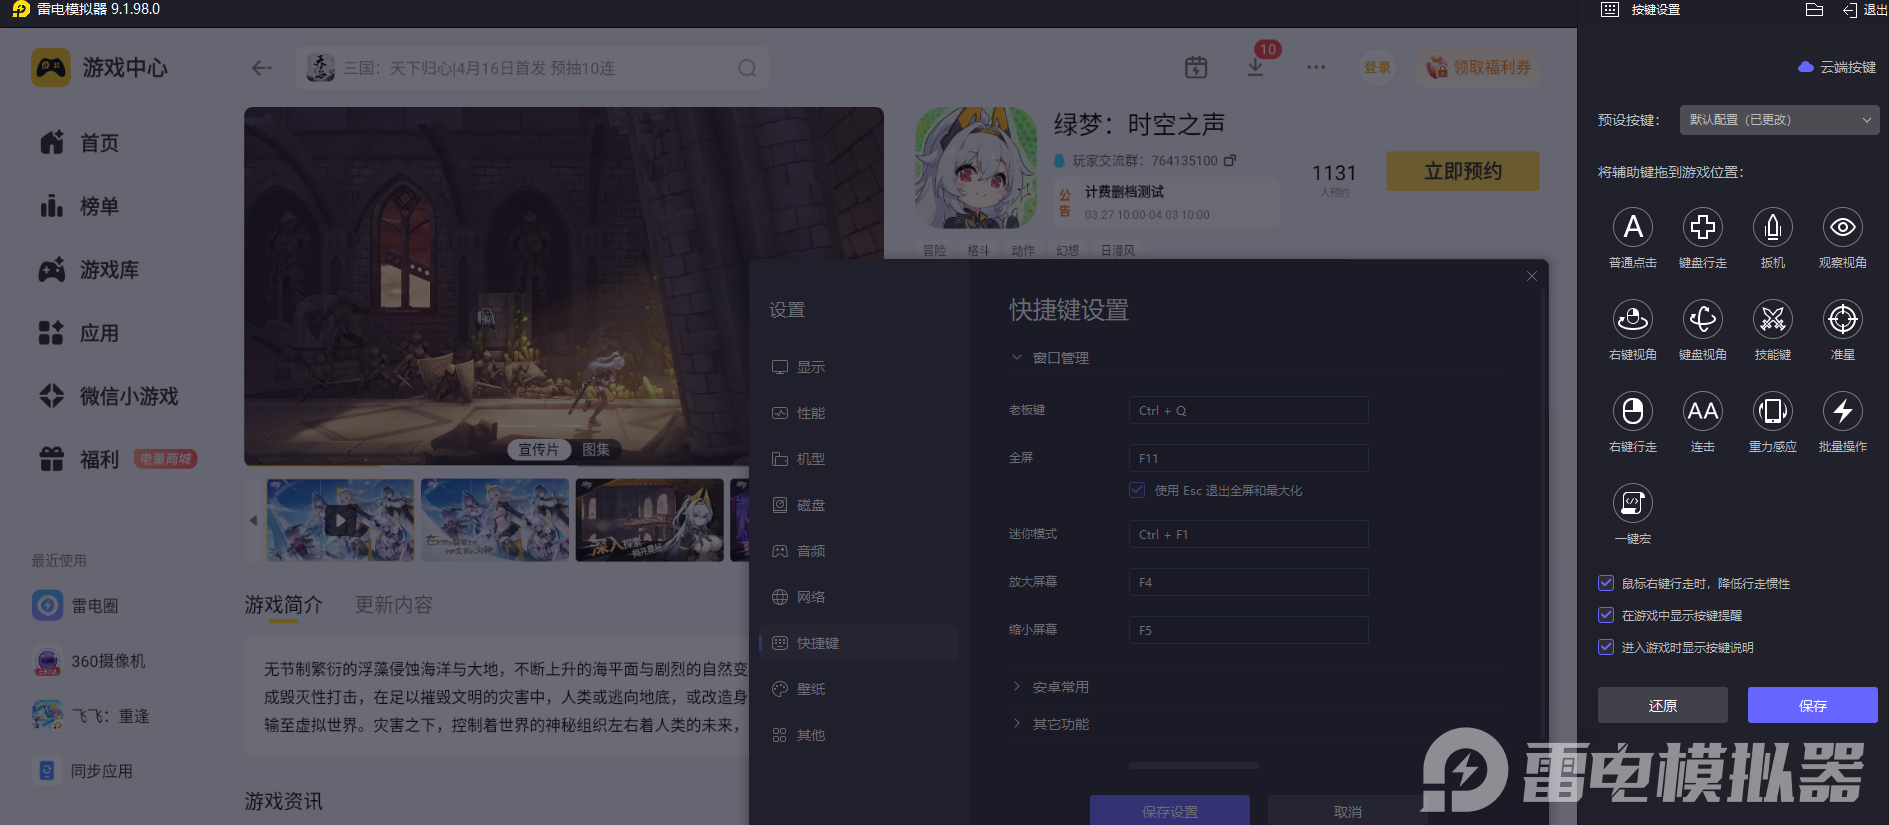The image size is (1889, 825).
Task: Click the search magnifier icon in search box
Action: [747, 68]
